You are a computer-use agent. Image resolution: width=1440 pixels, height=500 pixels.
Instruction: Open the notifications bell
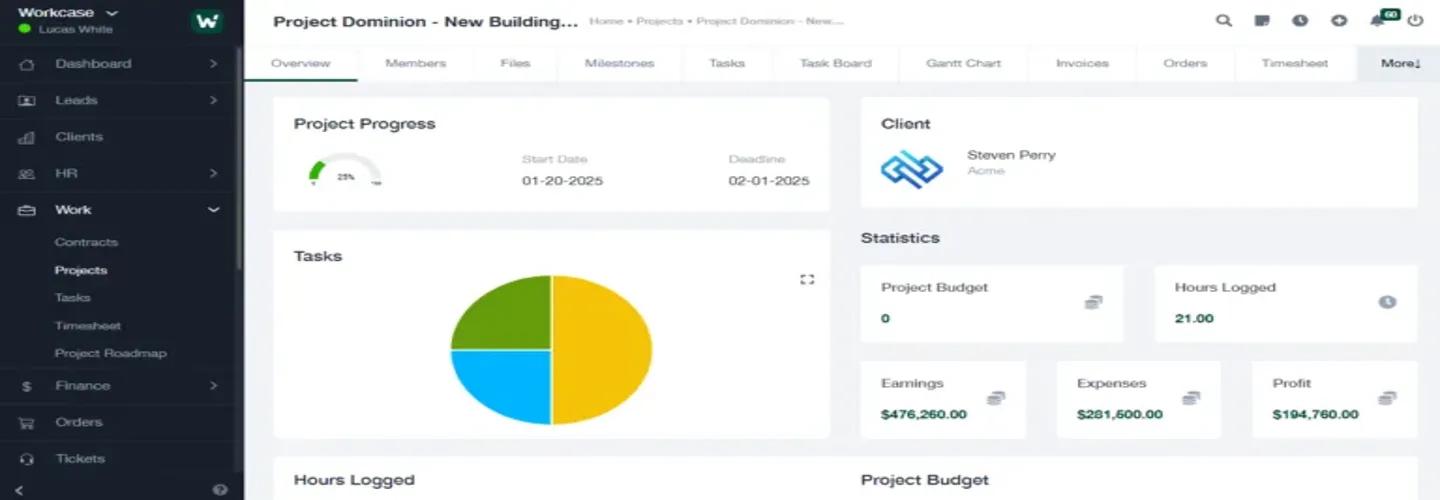[x=1378, y=21]
